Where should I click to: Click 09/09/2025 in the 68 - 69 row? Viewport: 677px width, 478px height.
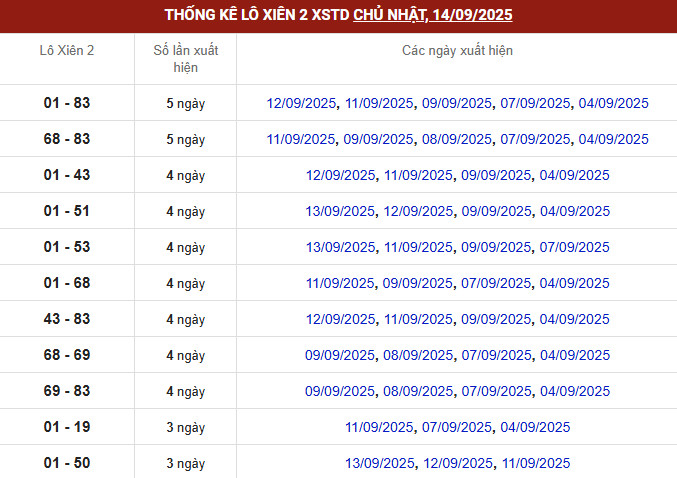click(340, 355)
